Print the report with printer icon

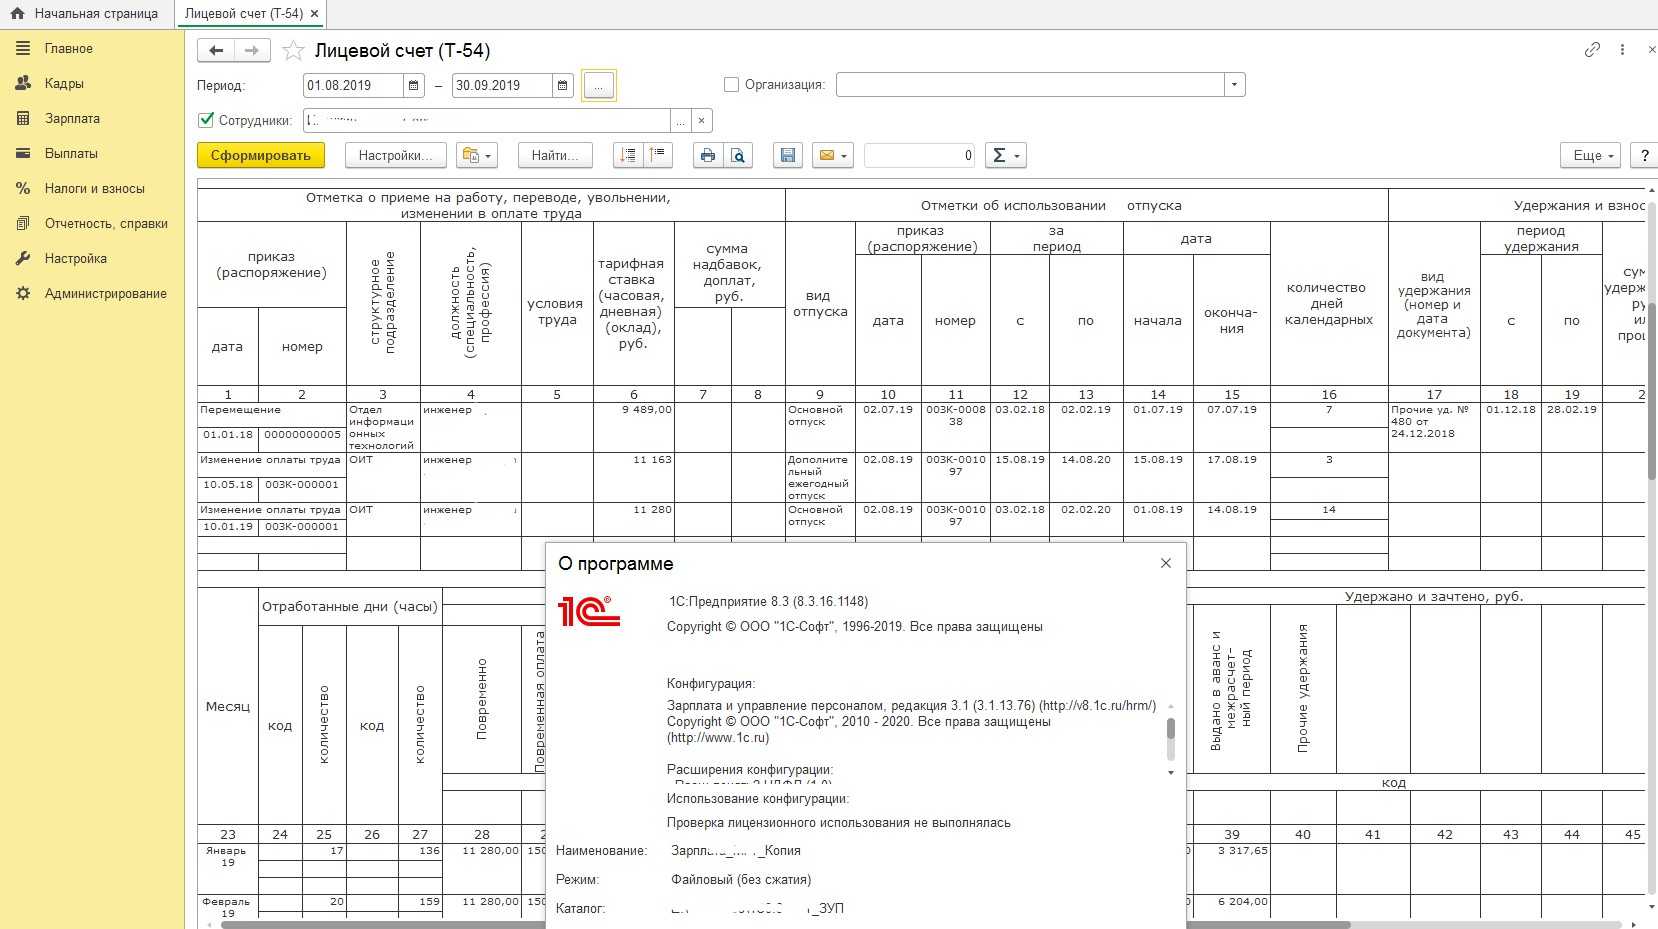coord(708,155)
